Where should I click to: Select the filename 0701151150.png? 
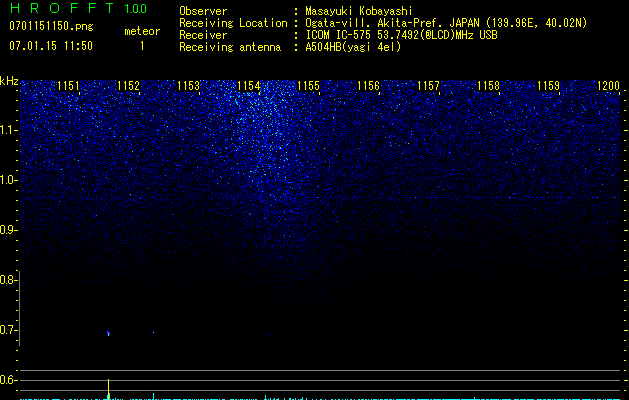tap(51, 26)
